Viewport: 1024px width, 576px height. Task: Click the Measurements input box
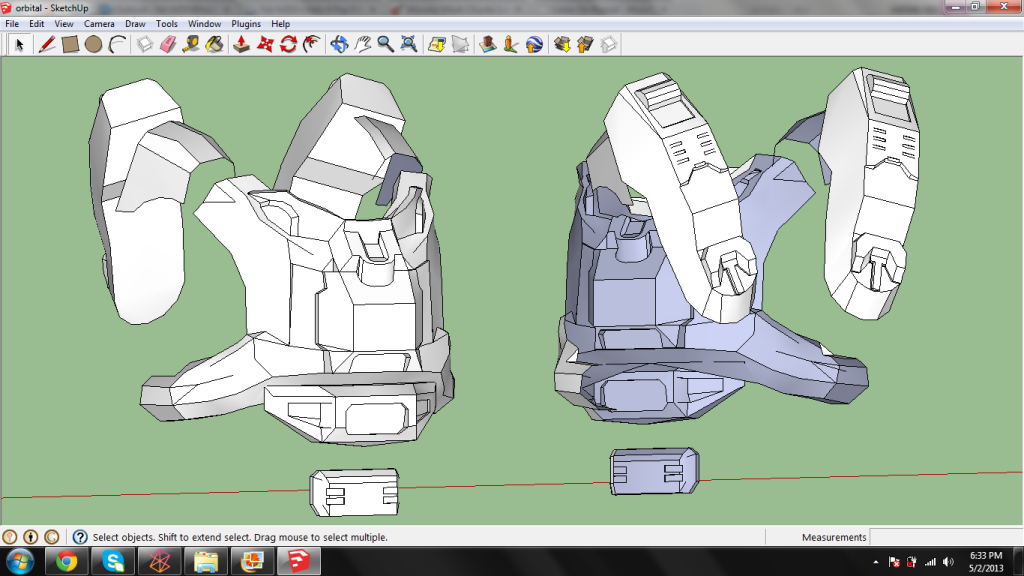pyautogui.click(x=944, y=537)
